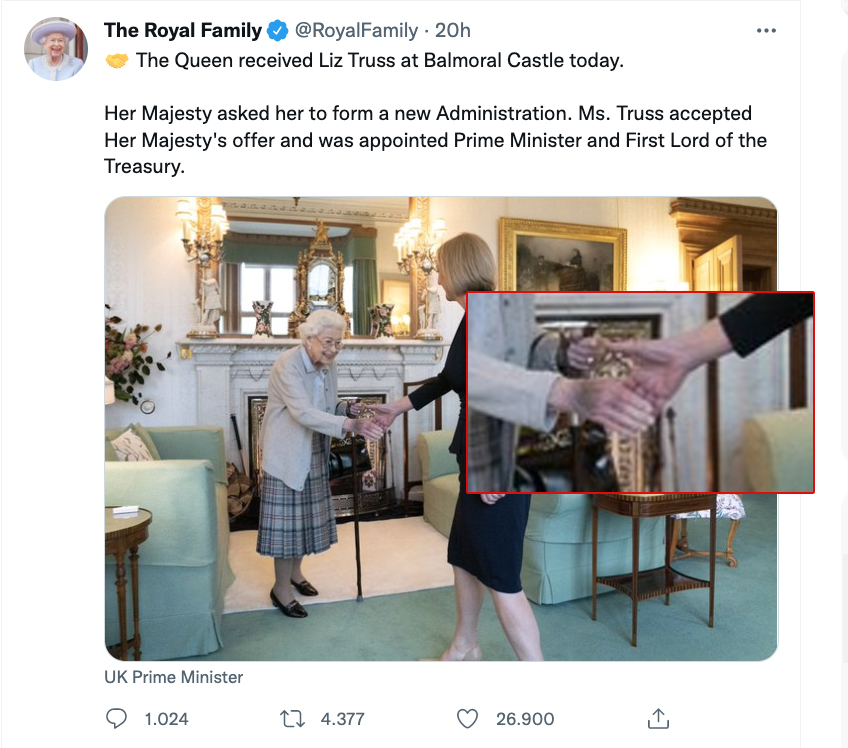Click the paragraph starting with Her Majesty
Viewport: 848px width, 748px height.
click(435, 139)
